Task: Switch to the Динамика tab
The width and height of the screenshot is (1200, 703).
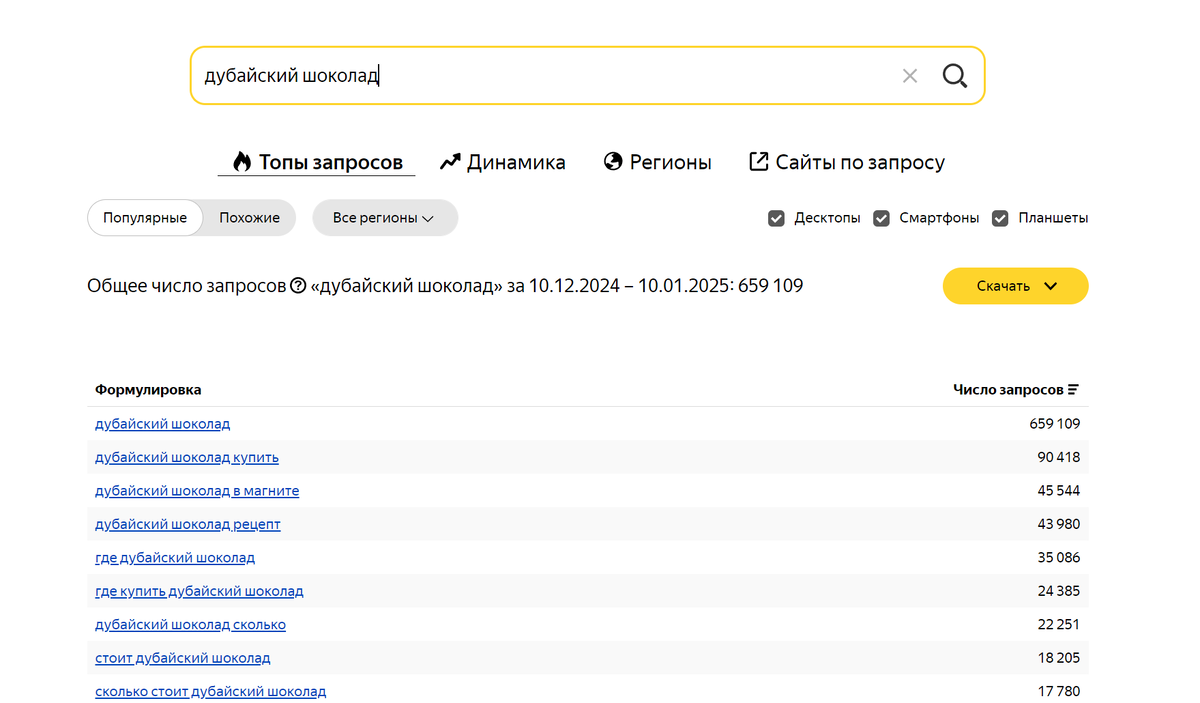Action: click(x=502, y=162)
